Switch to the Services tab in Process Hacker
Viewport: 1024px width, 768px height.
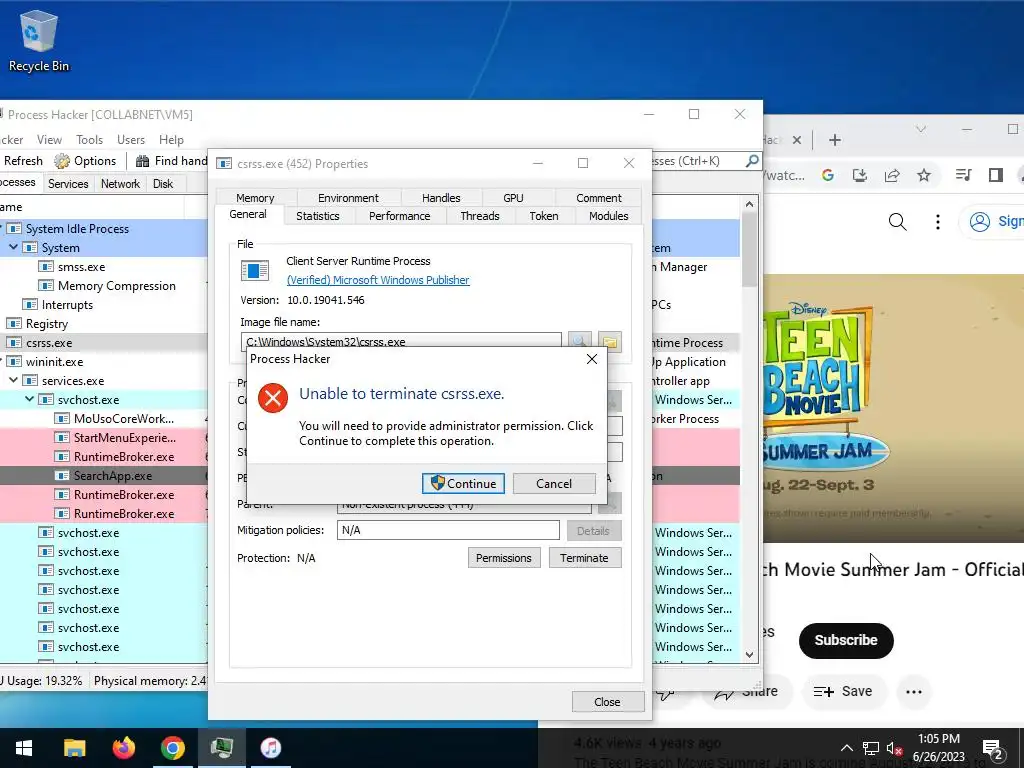pyautogui.click(x=68, y=184)
